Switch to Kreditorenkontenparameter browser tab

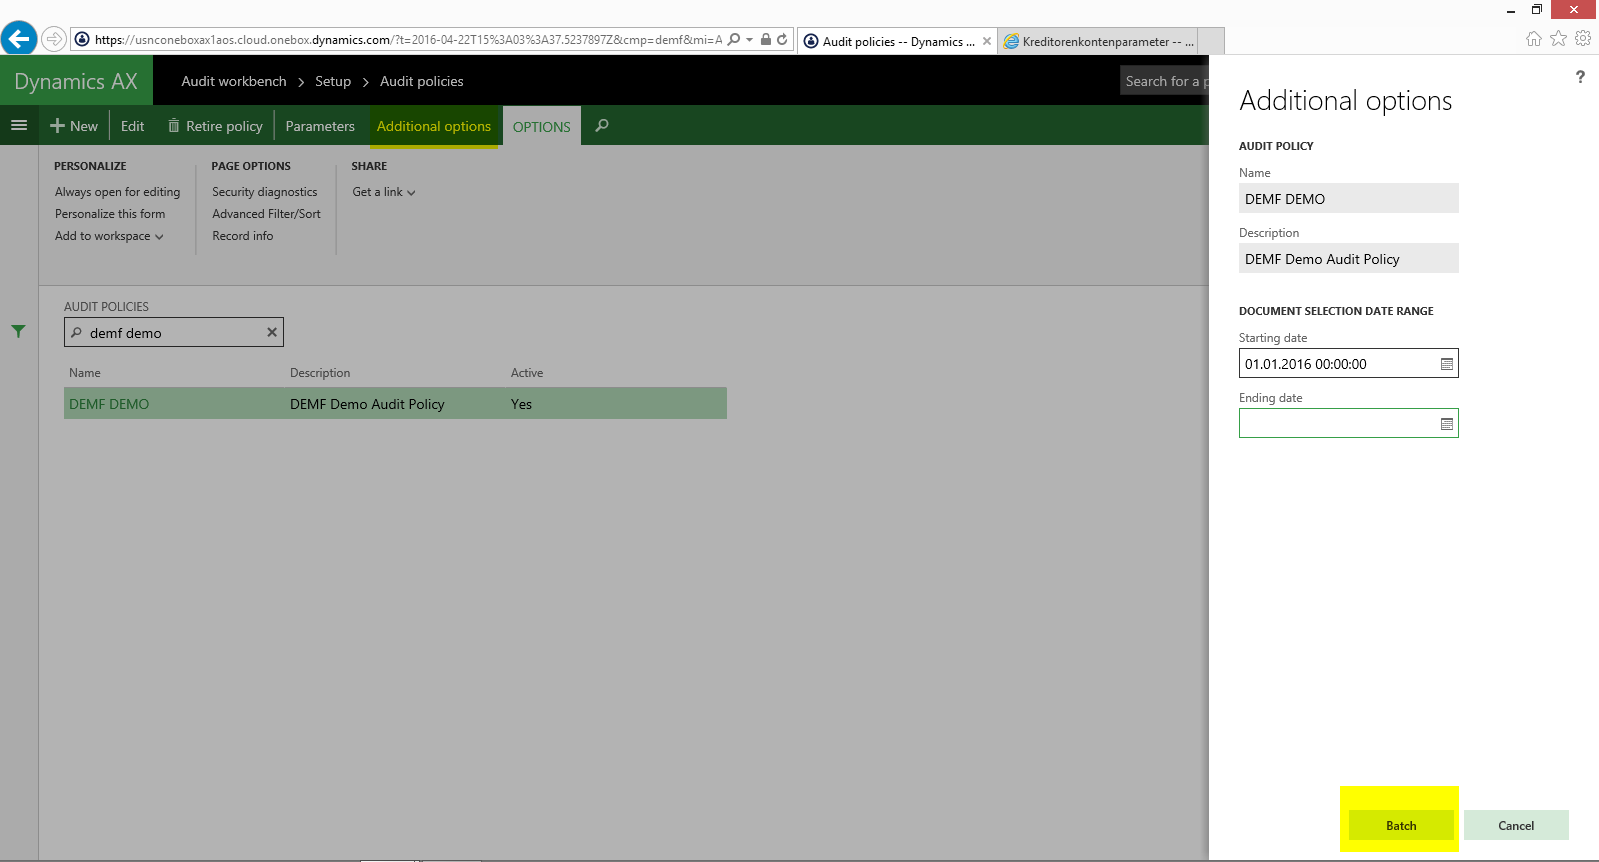point(1100,41)
